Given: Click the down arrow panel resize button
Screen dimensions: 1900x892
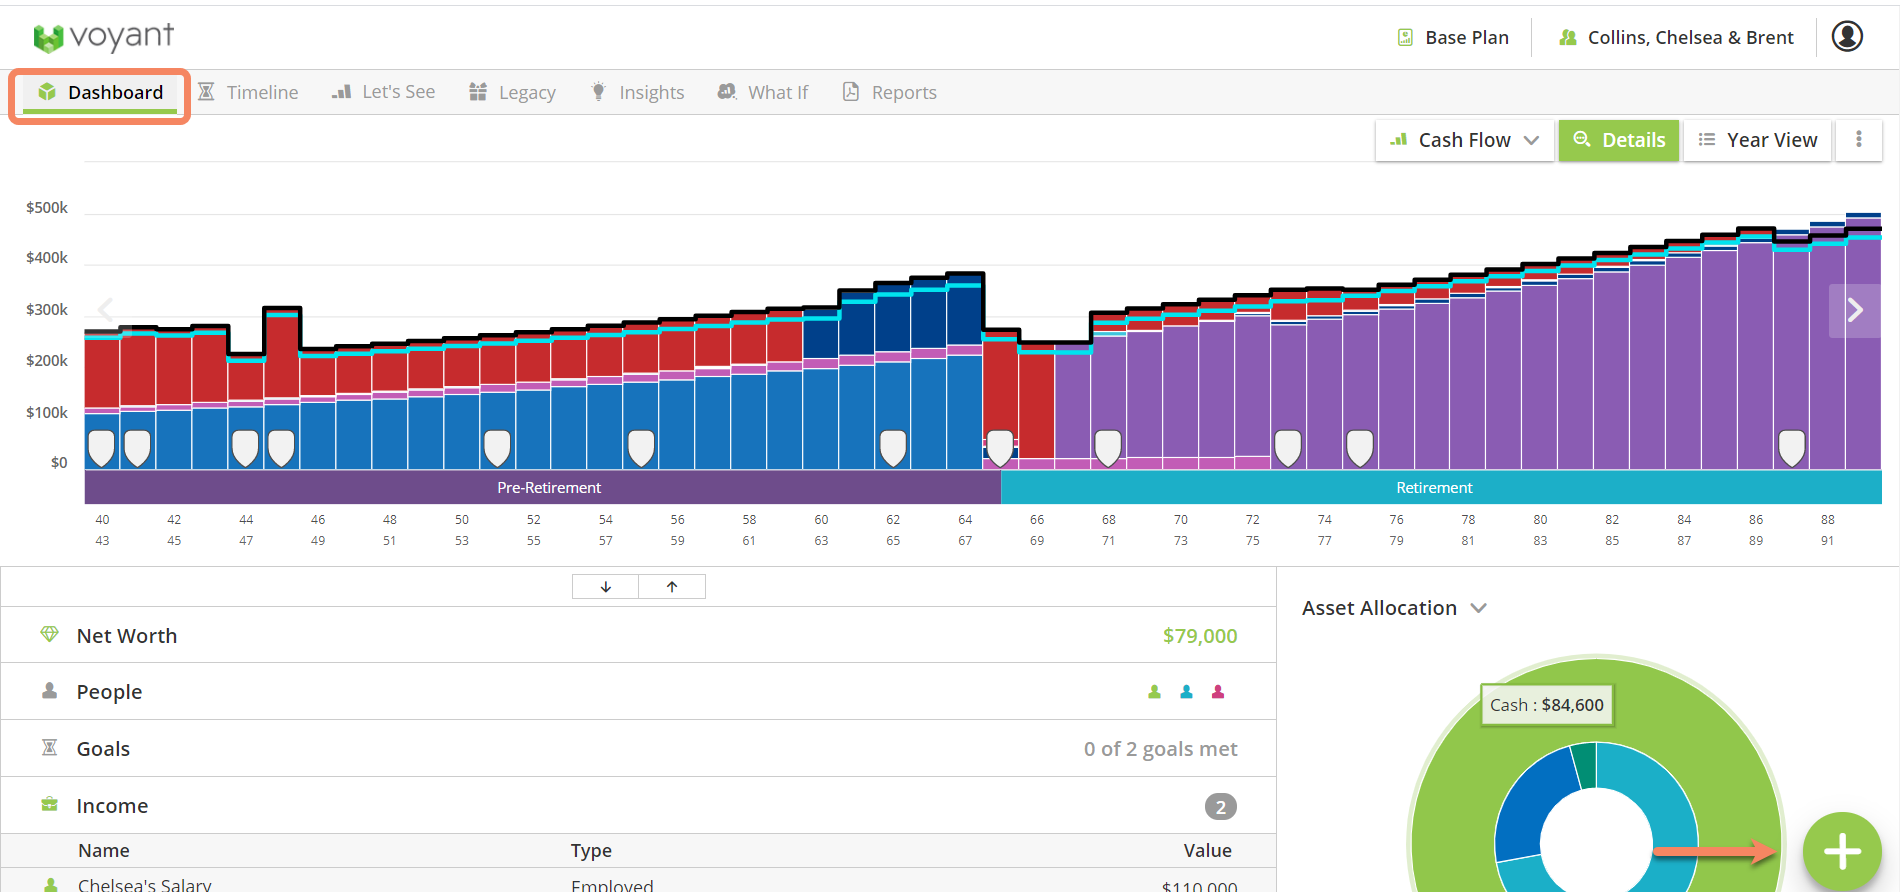Looking at the screenshot, I should point(605,587).
